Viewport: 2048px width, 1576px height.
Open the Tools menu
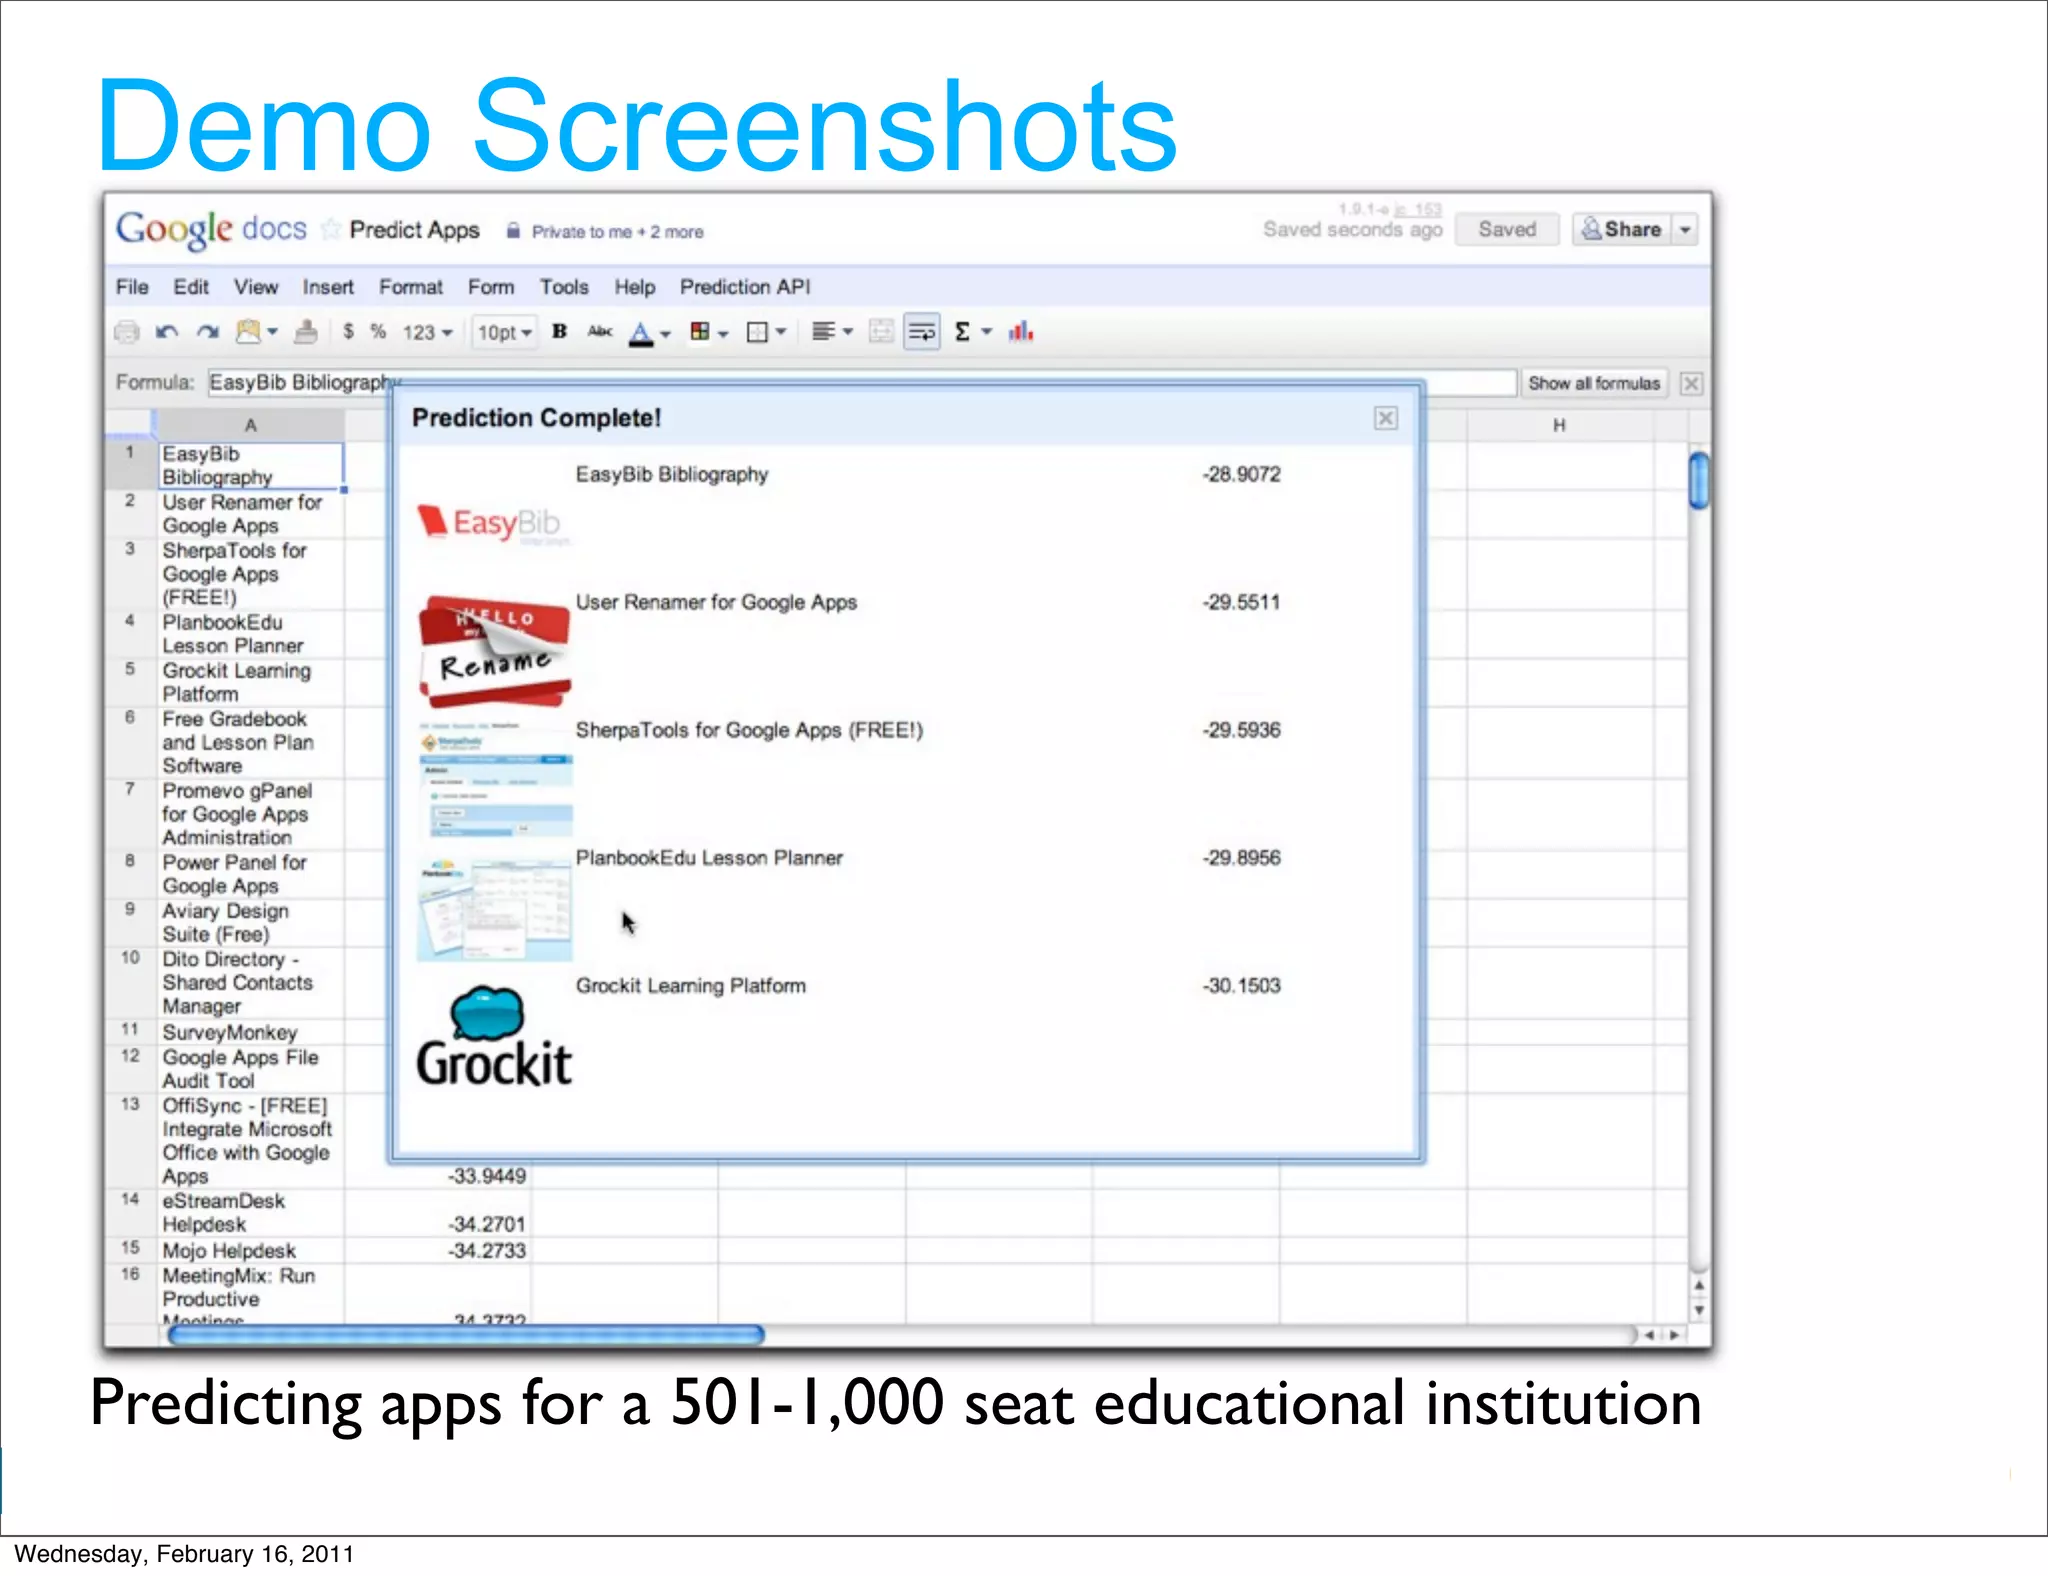click(x=564, y=287)
